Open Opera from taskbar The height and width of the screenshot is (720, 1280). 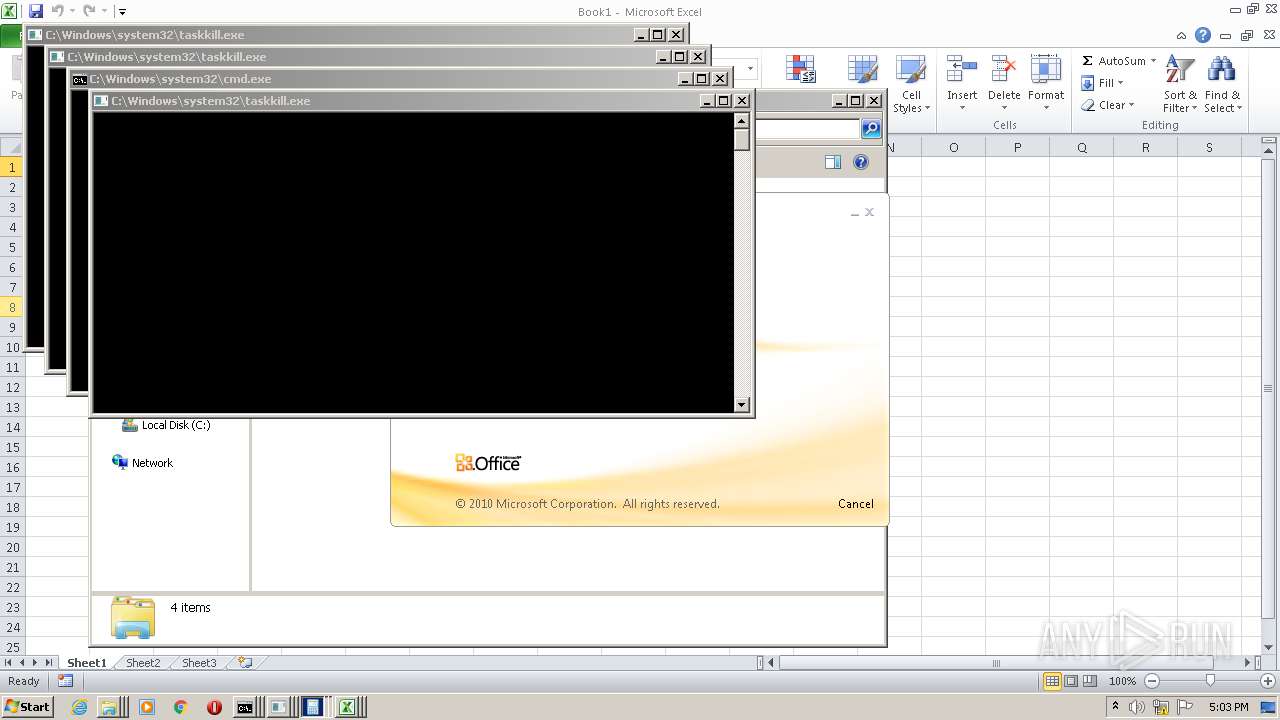click(x=214, y=707)
